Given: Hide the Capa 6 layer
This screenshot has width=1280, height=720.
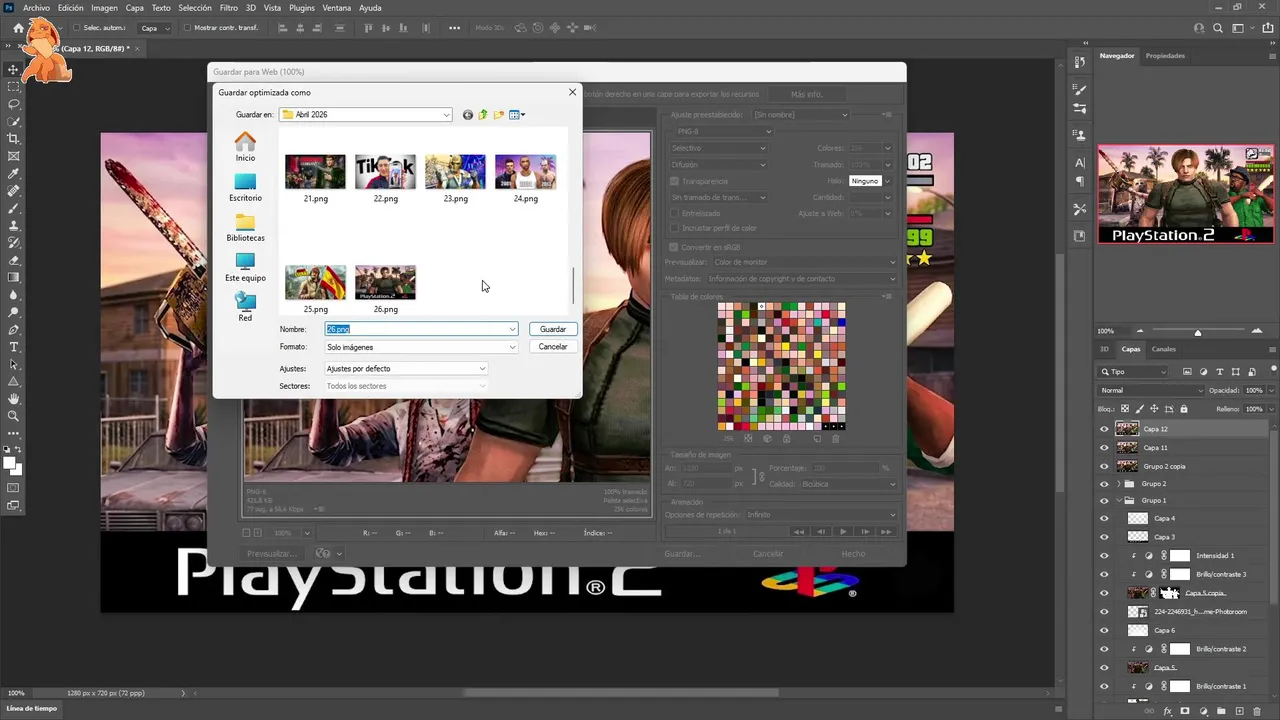Looking at the screenshot, I should pyautogui.click(x=1104, y=630).
